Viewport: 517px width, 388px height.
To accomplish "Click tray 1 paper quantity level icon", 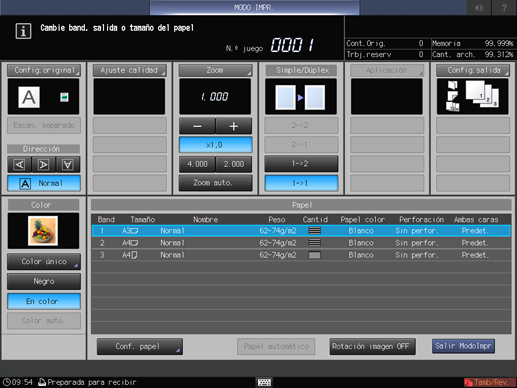I will pos(314,231).
